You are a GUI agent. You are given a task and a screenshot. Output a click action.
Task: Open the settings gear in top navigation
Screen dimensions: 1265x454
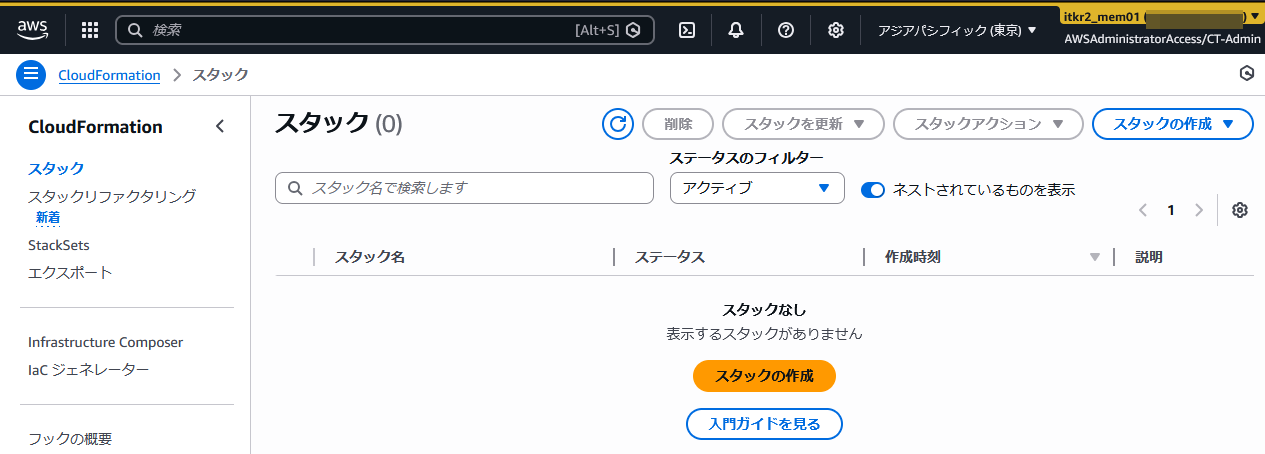point(836,30)
